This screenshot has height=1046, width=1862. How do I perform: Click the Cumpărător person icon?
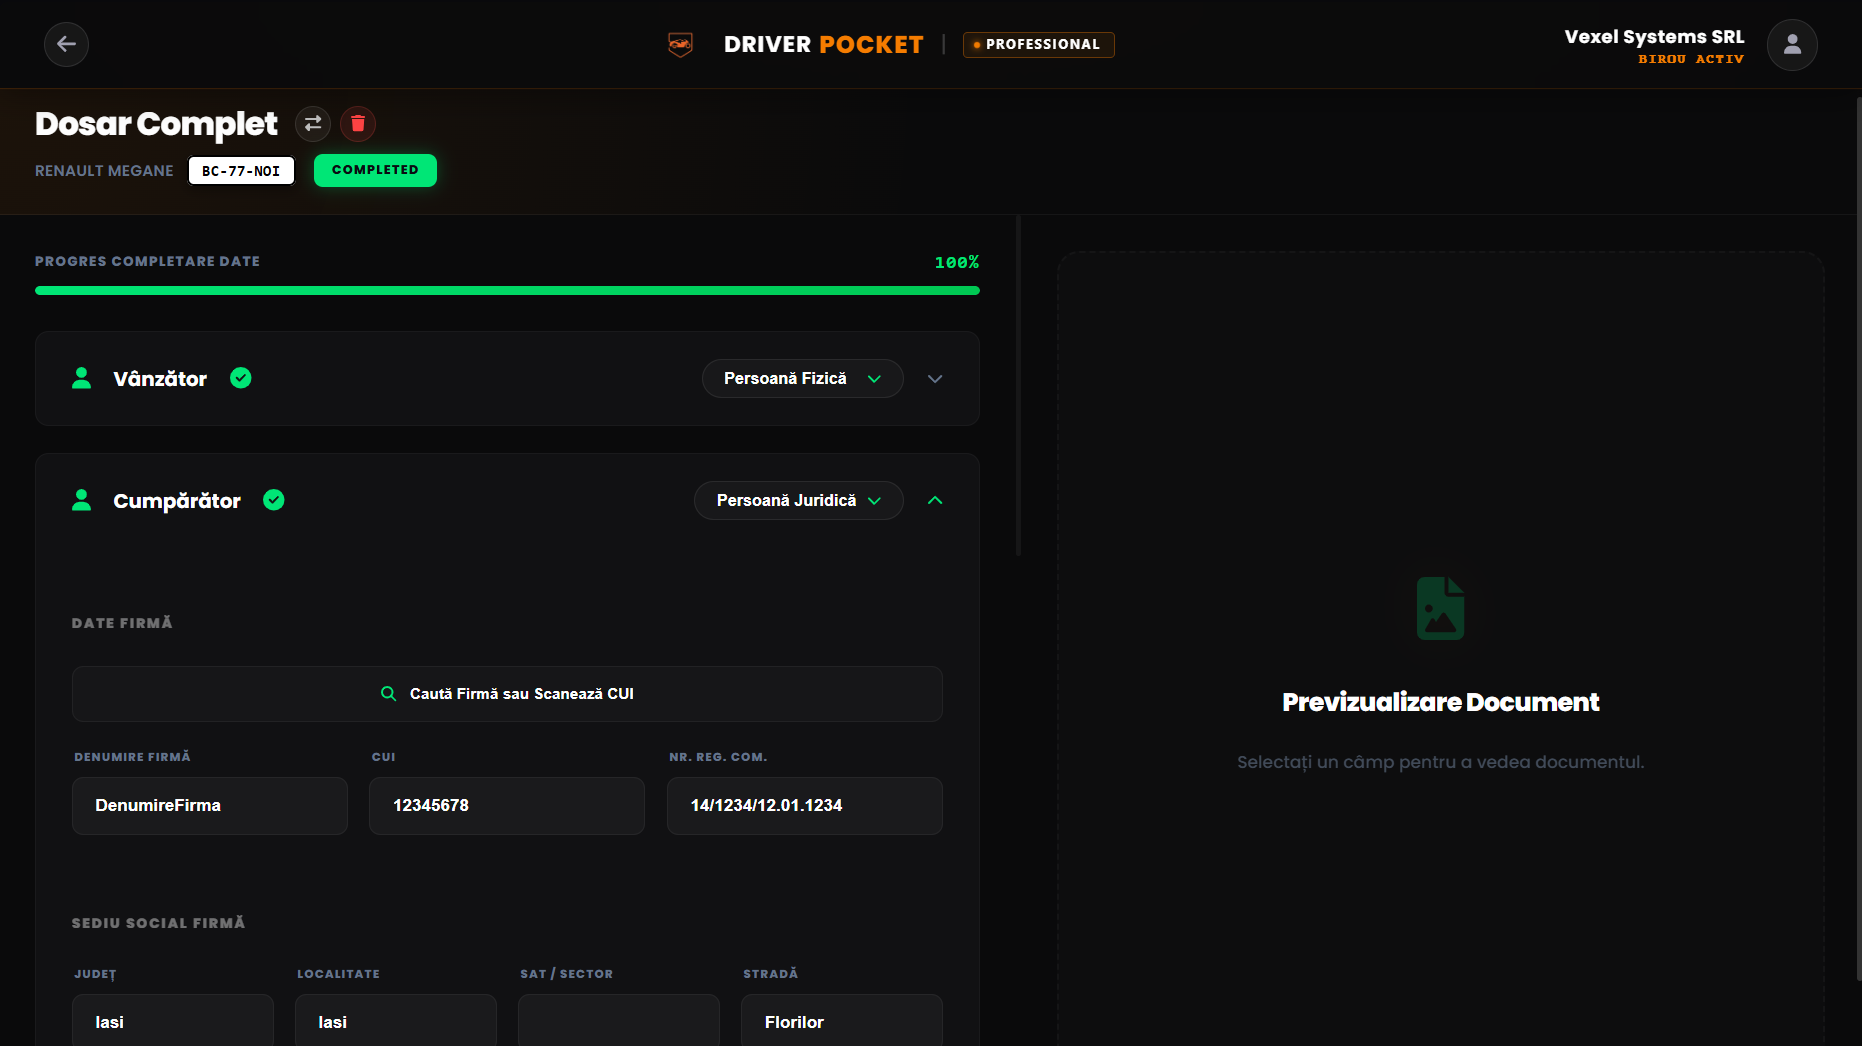(82, 500)
